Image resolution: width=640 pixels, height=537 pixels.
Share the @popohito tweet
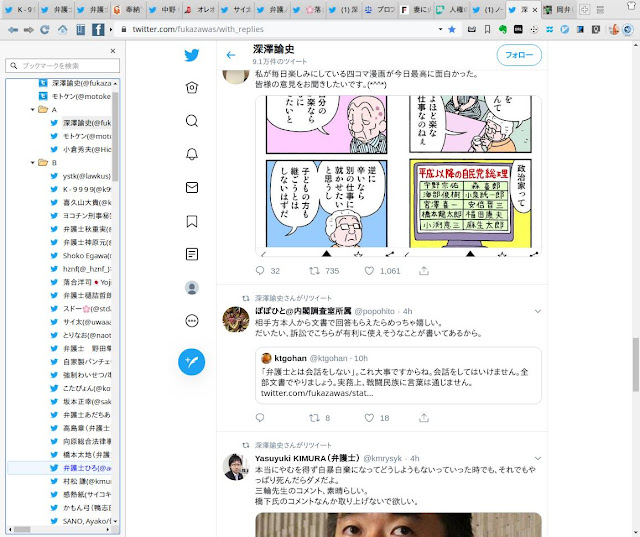[424, 417]
